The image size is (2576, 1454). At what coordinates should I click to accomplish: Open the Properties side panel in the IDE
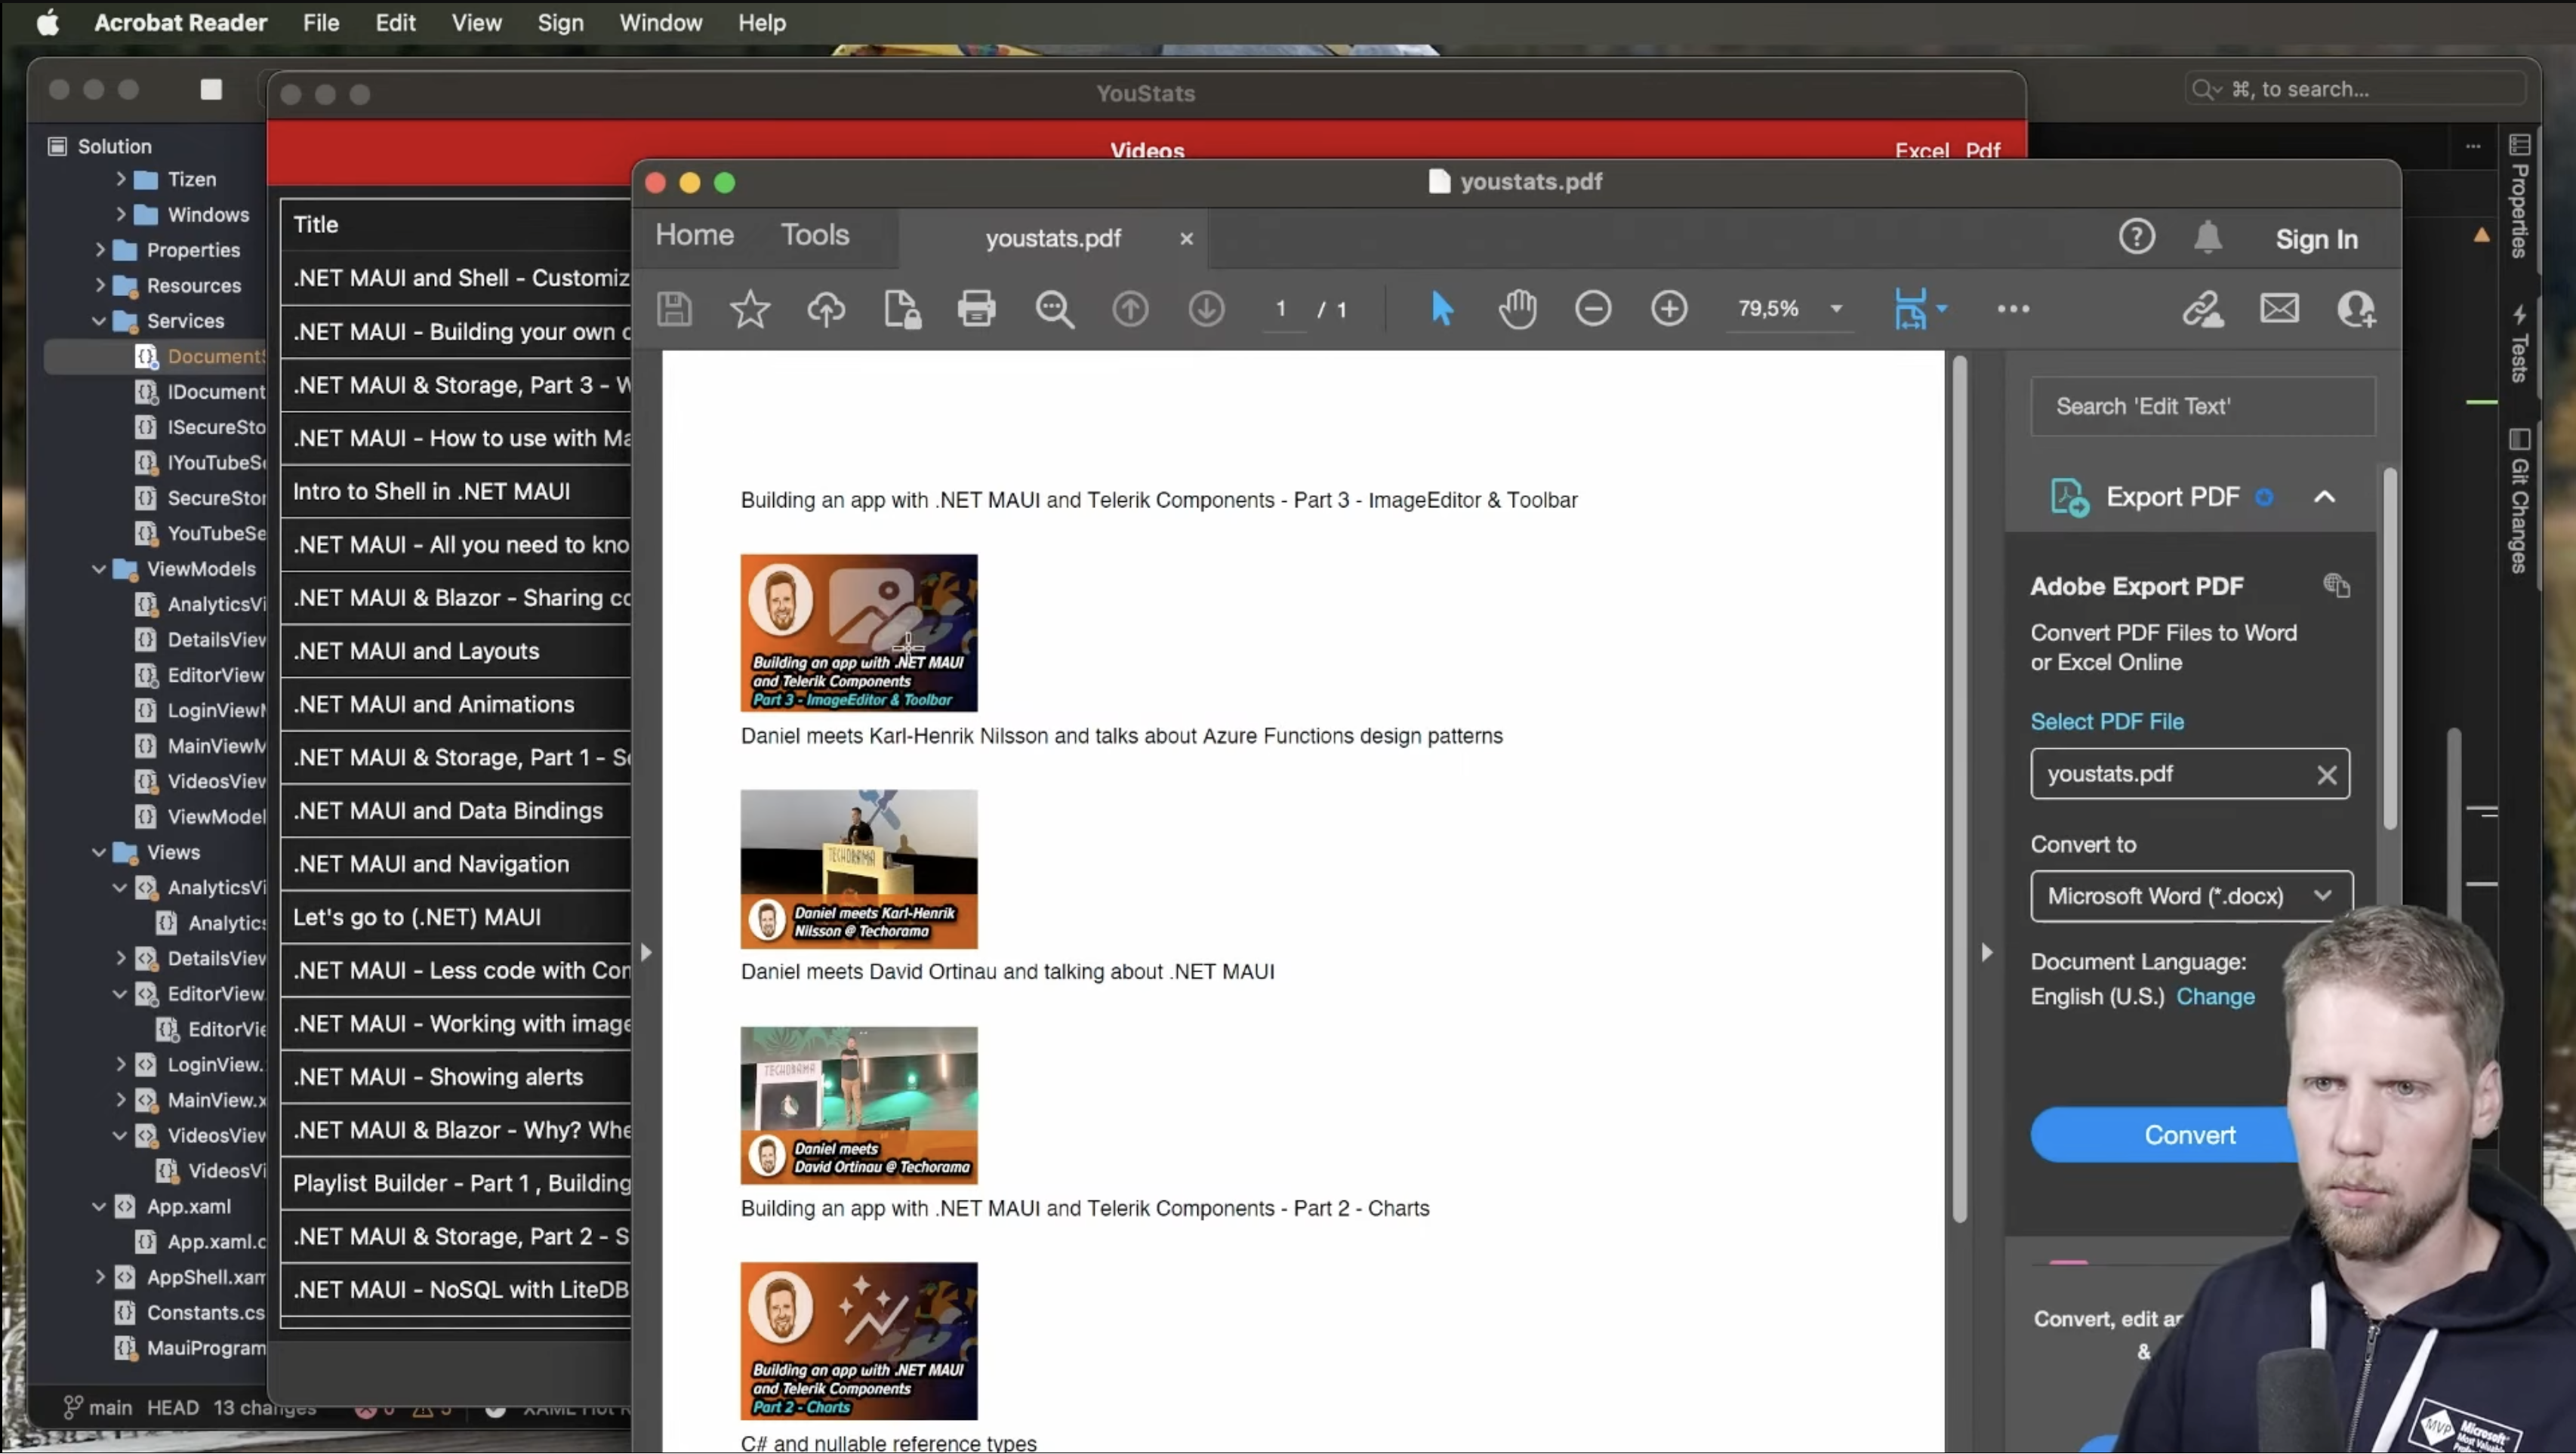(2519, 197)
